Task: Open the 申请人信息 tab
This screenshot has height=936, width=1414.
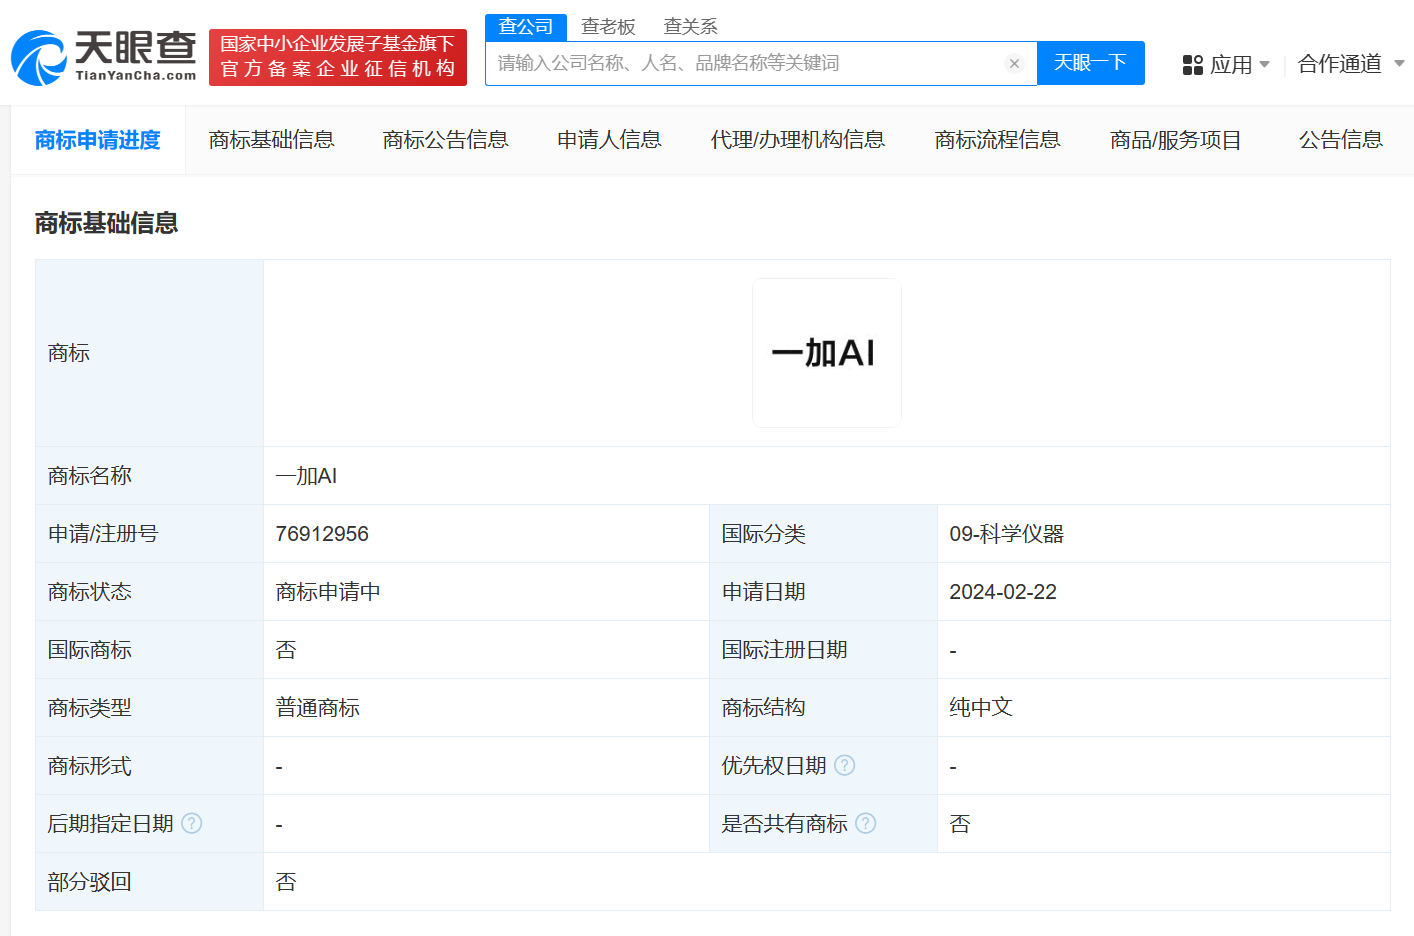Action: pos(609,140)
